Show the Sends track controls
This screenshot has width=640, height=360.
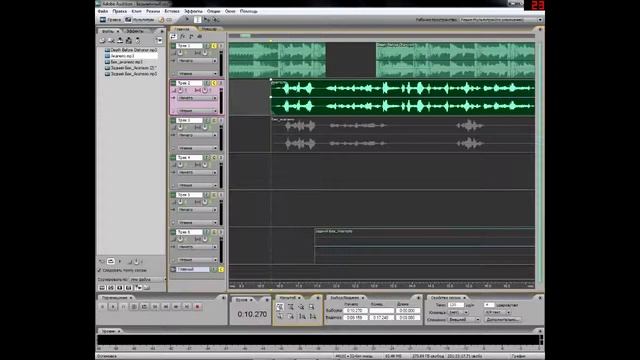click(x=191, y=36)
